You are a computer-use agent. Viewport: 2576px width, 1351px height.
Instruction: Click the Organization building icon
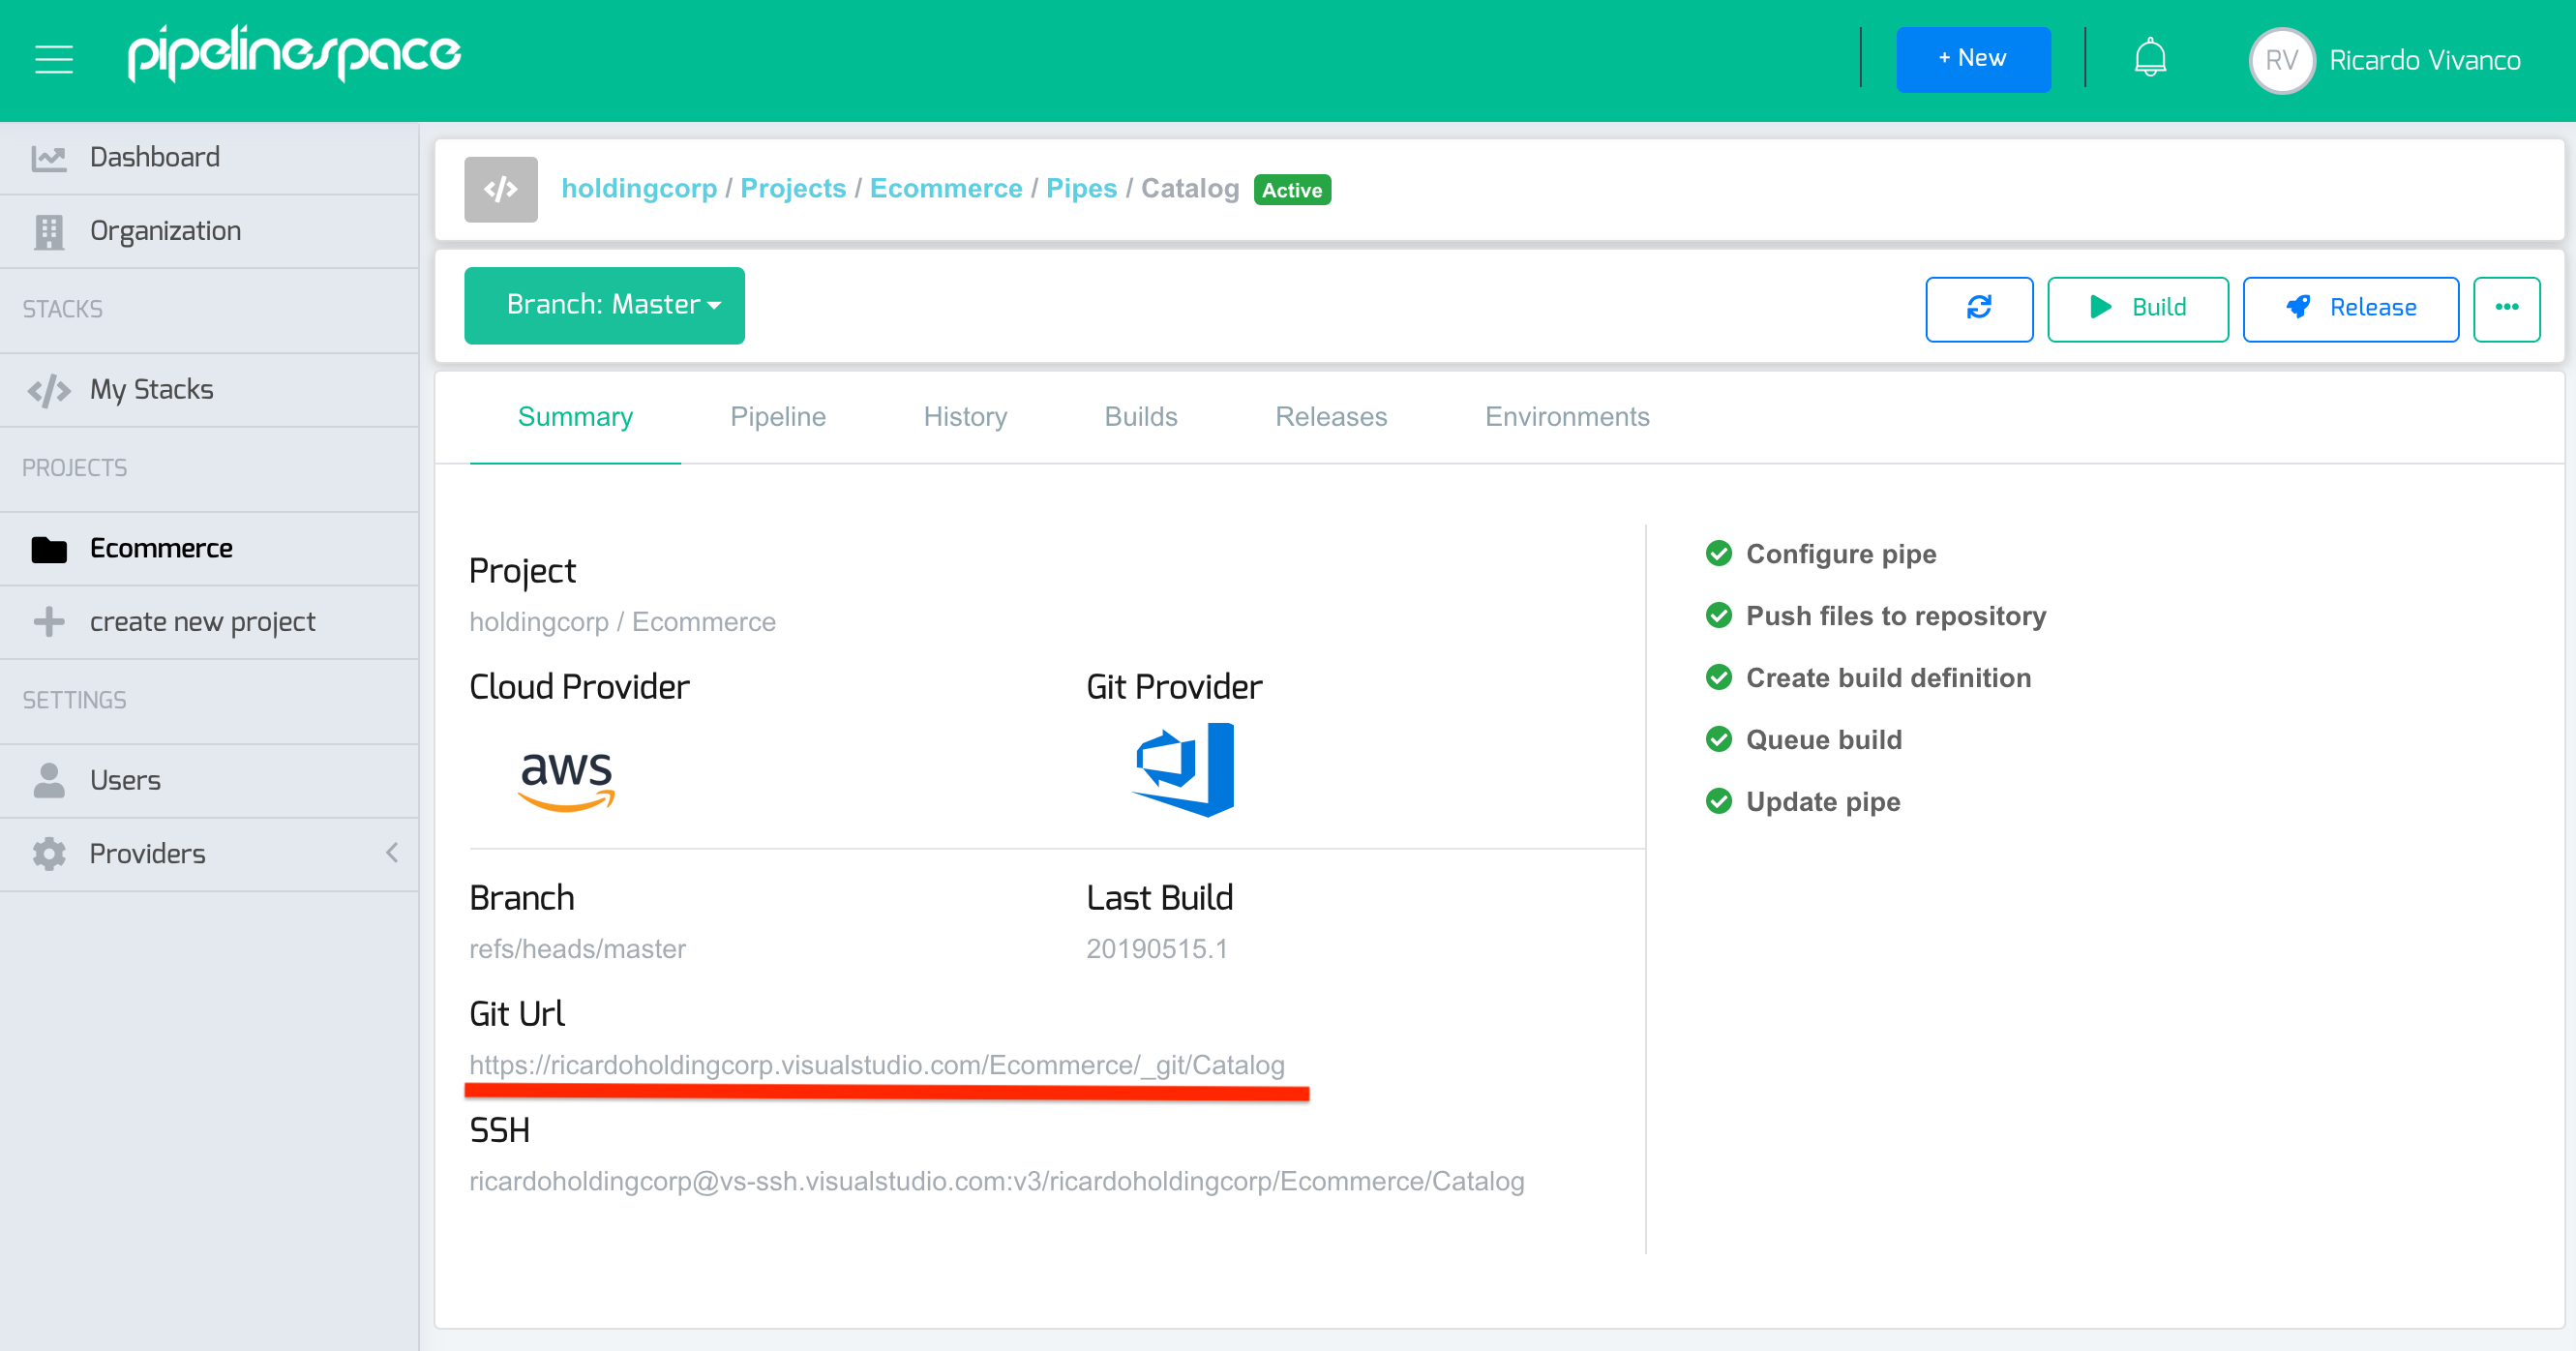[x=49, y=230]
